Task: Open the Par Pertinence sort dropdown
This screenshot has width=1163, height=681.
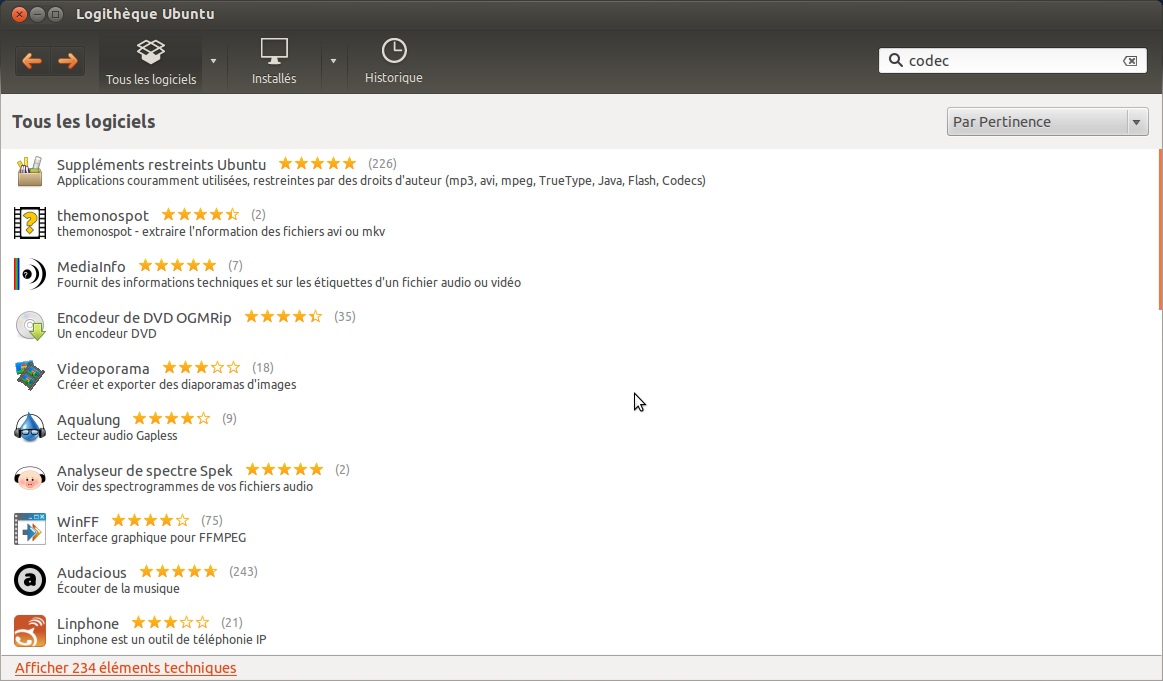Action: (1047, 122)
